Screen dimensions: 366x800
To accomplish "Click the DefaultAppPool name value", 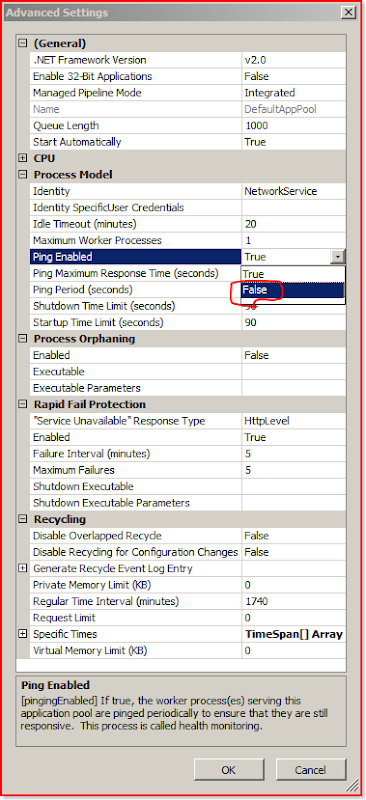I will 294,109.
